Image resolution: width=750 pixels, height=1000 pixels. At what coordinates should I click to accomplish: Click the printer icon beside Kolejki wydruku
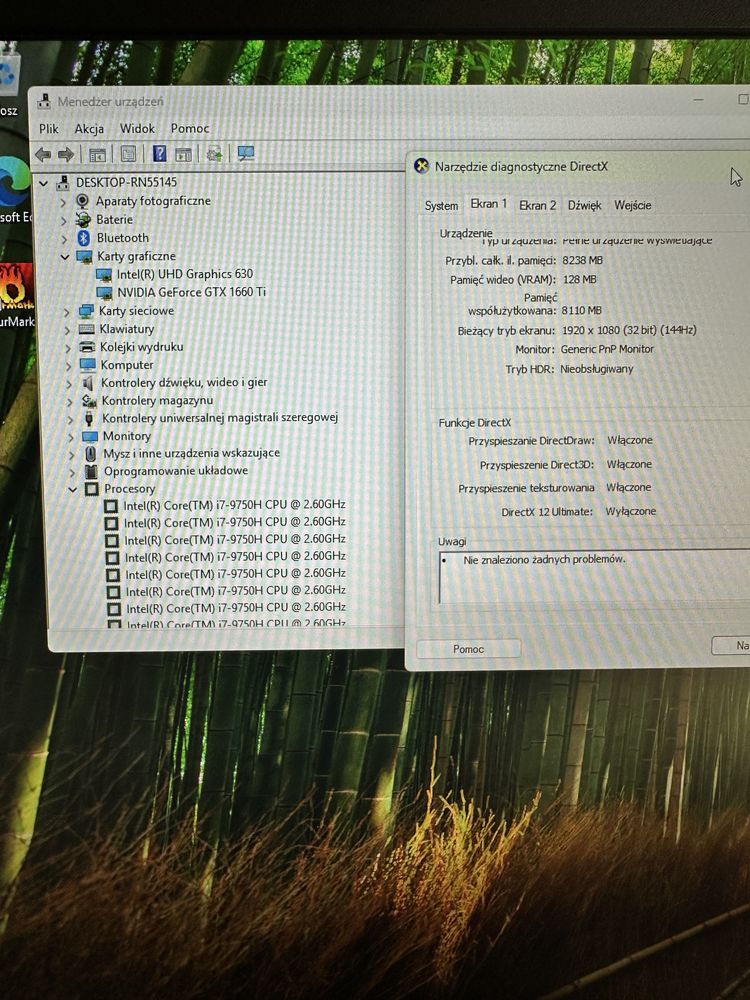87,347
